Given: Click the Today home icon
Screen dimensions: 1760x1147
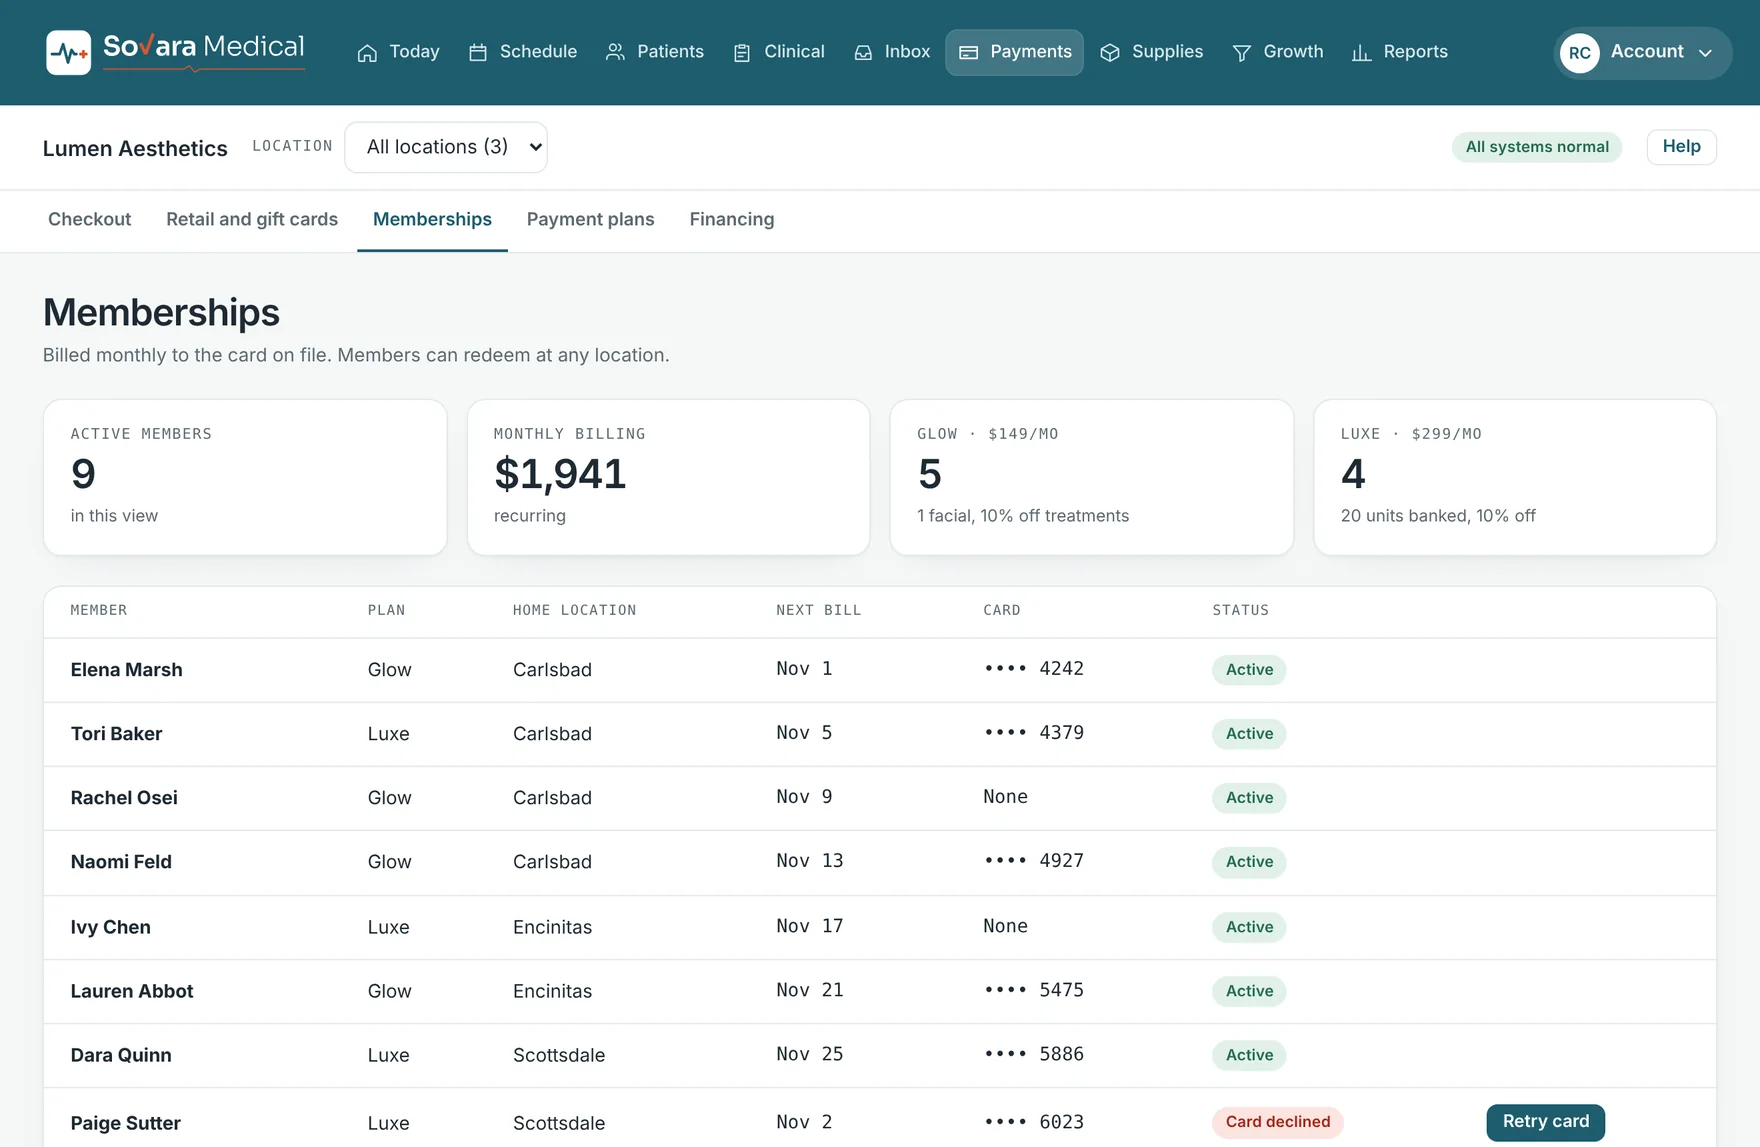Looking at the screenshot, I should click(x=367, y=53).
